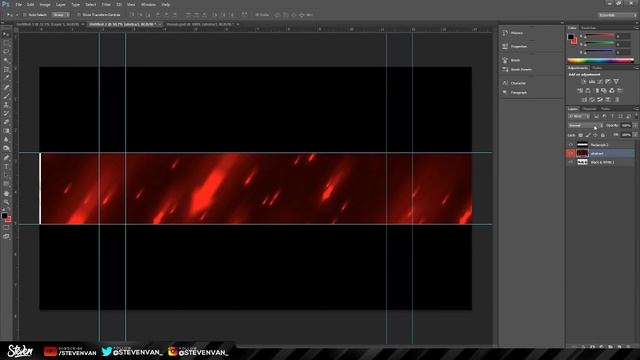Select the Path Selection tool
Image resolution: width=640 pixels, height=360 pixels.
click(x=6, y=175)
